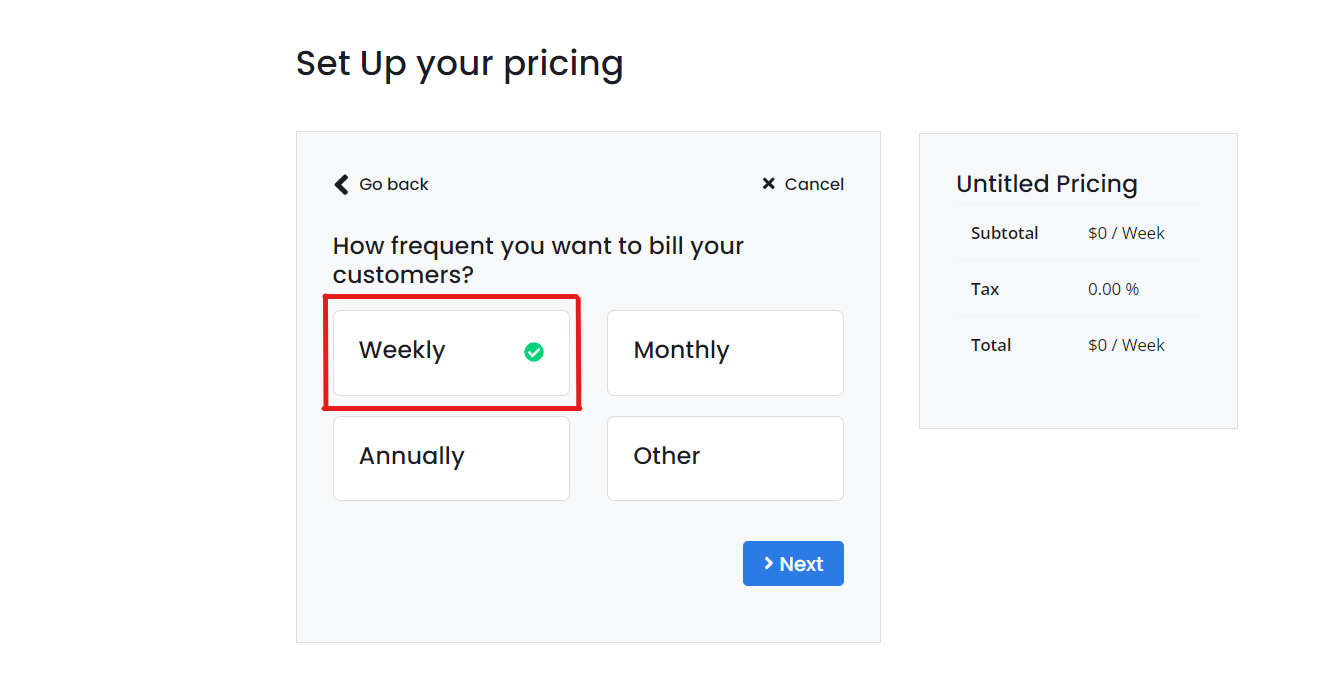
Task: Click the Next button to proceed
Action: coord(793,563)
